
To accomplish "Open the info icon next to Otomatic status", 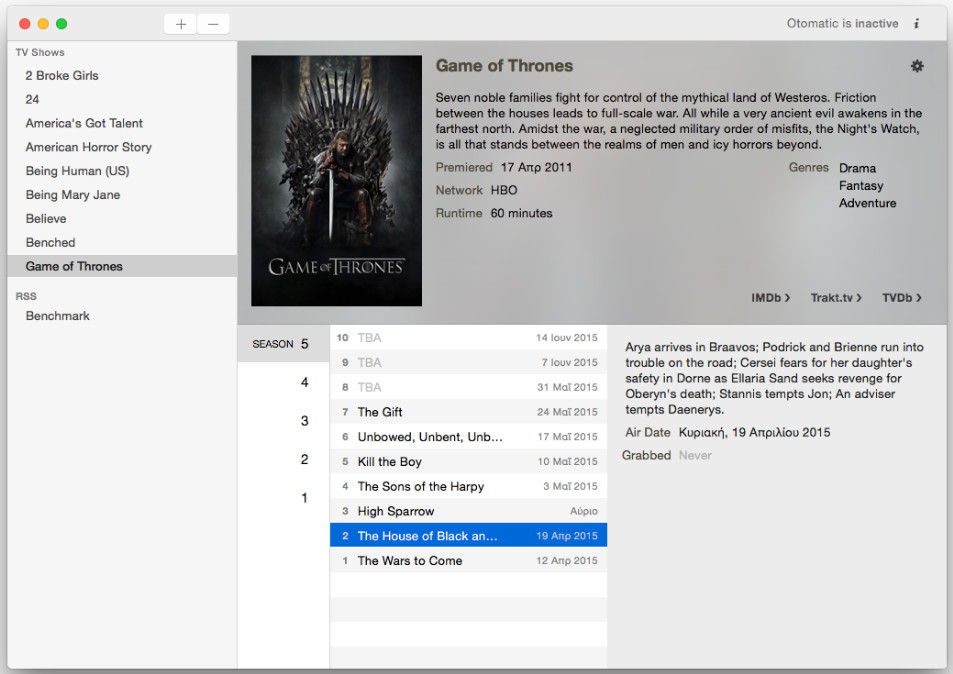I will (x=917, y=24).
